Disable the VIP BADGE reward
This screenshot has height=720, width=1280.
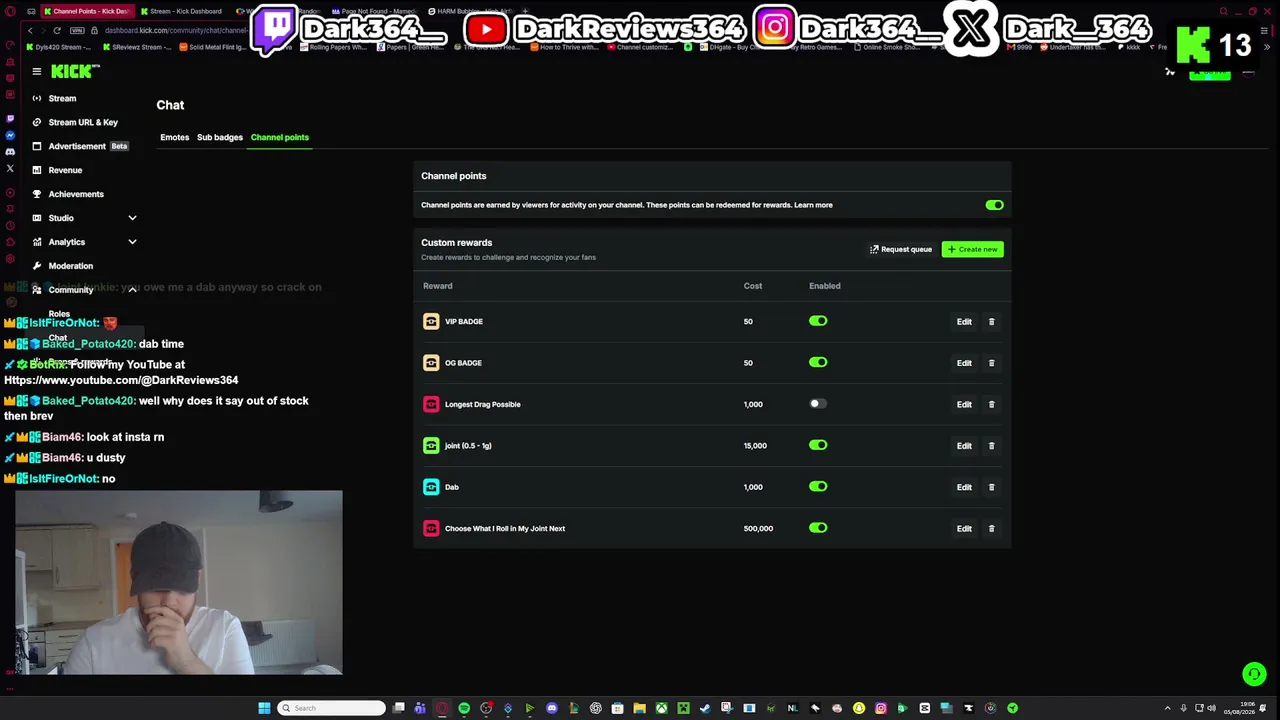[818, 321]
